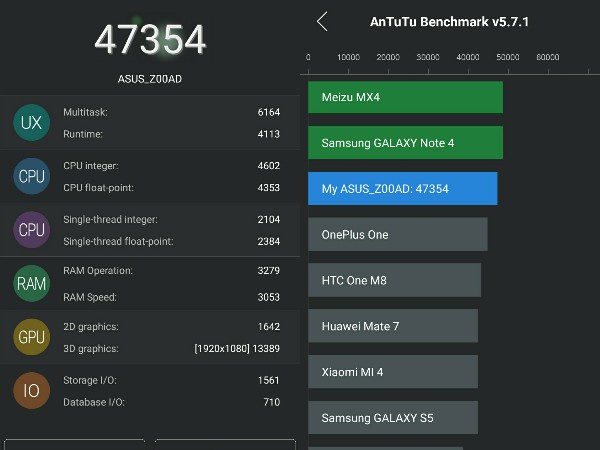
Task: Click the CPU float-point label
Action: (x=98, y=188)
